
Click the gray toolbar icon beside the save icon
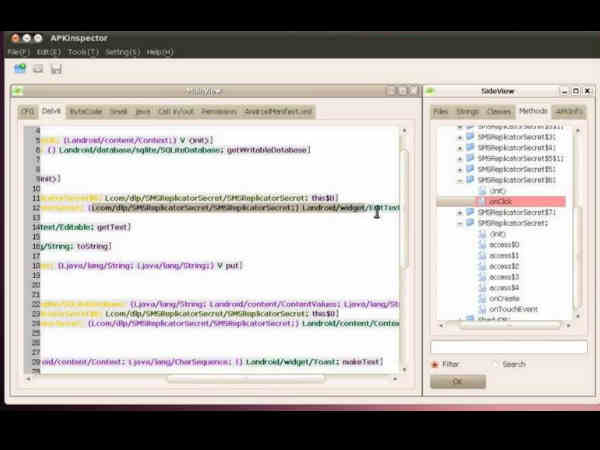38,69
